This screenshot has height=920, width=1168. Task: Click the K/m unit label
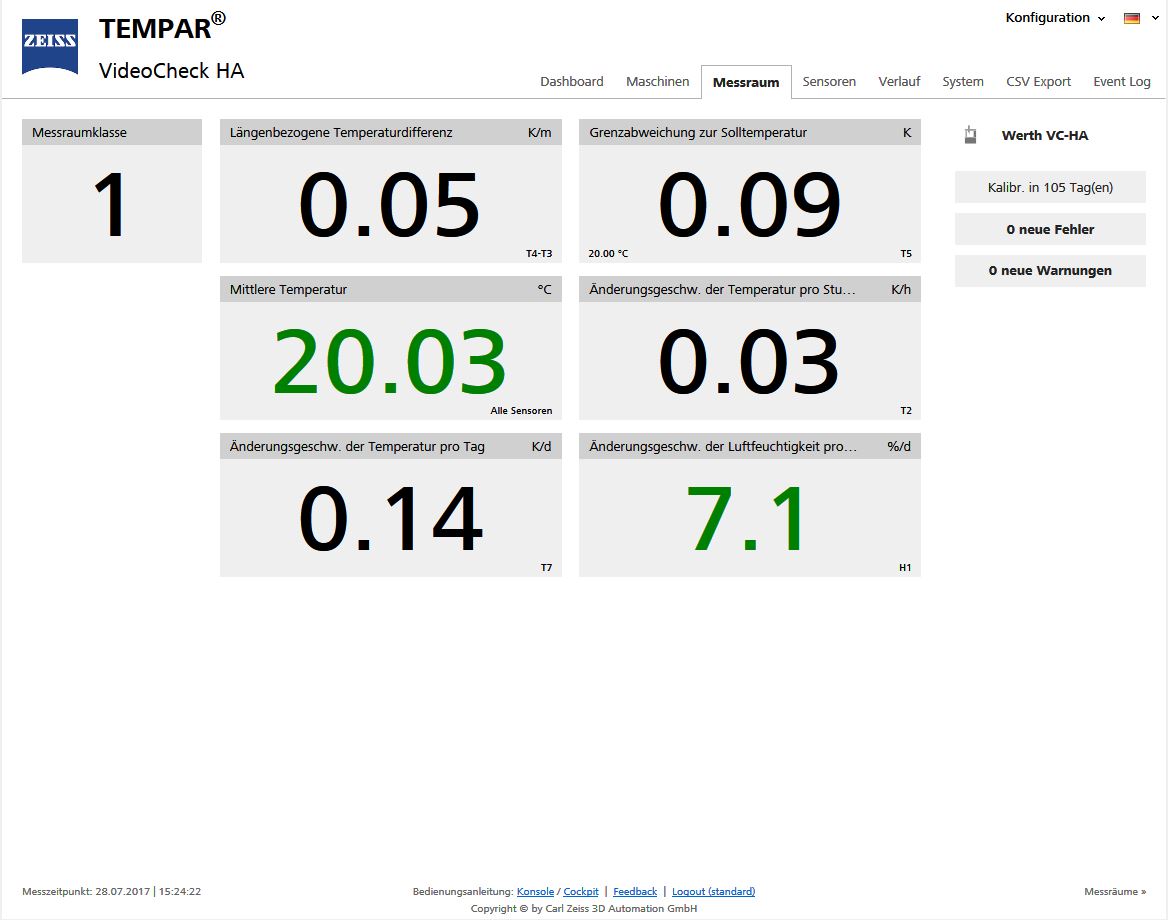point(539,132)
